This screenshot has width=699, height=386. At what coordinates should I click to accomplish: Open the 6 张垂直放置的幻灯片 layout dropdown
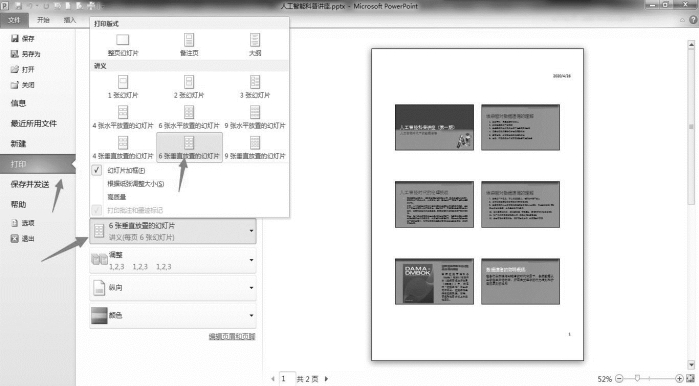[x=173, y=231]
